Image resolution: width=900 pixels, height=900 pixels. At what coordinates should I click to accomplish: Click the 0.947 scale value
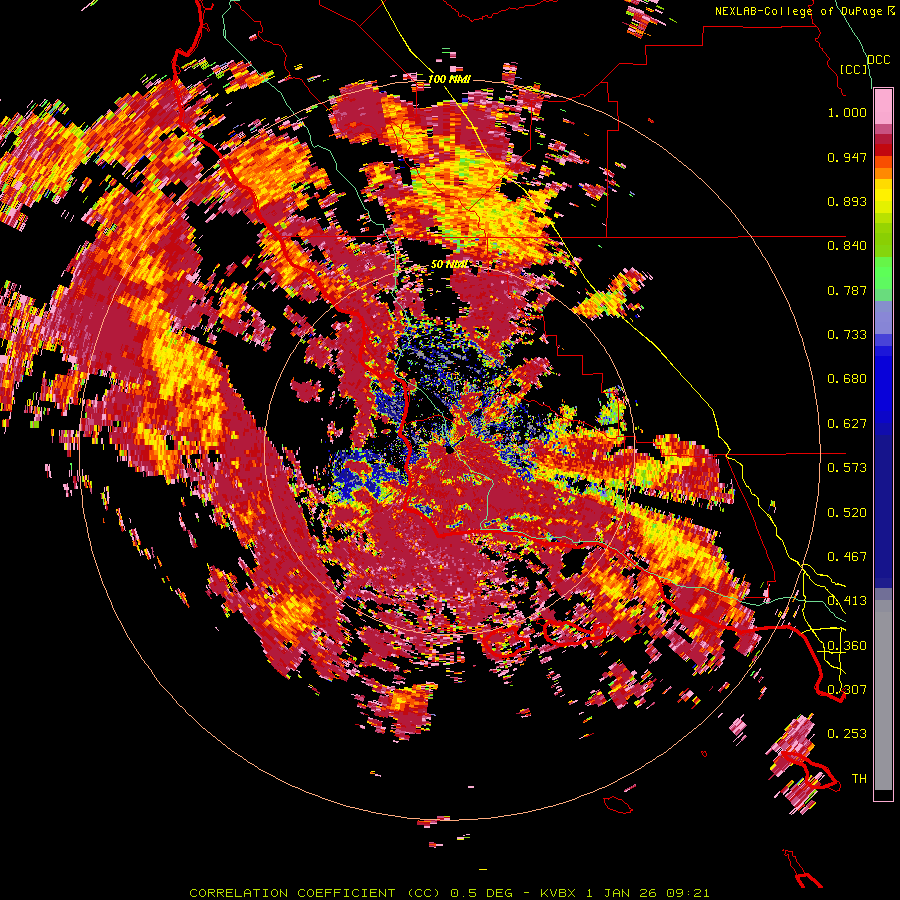tap(847, 157)
